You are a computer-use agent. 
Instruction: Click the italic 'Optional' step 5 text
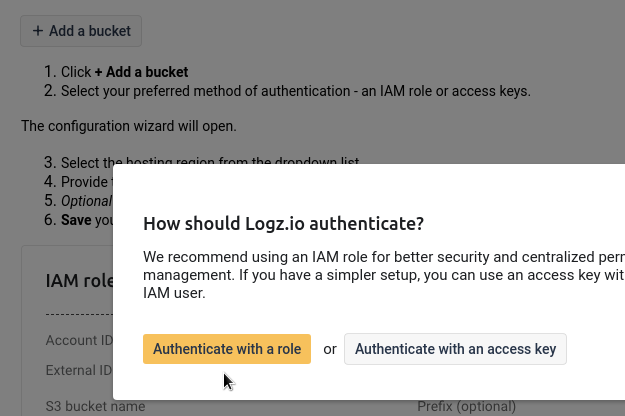tap(86, 201)
